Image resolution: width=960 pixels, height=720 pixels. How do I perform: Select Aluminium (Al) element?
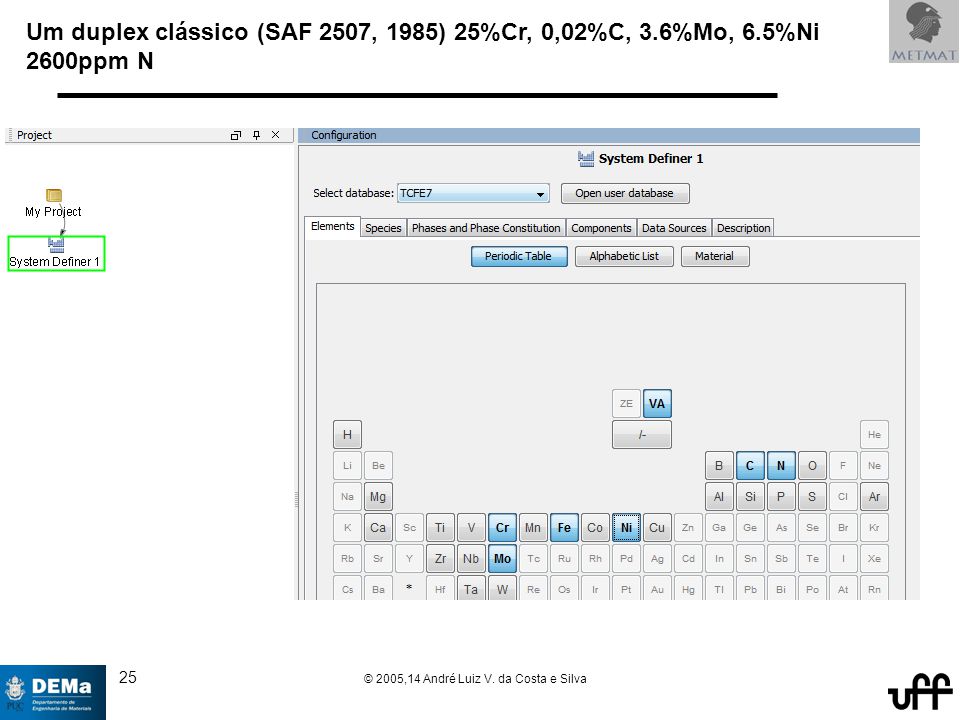pos(719,497)
